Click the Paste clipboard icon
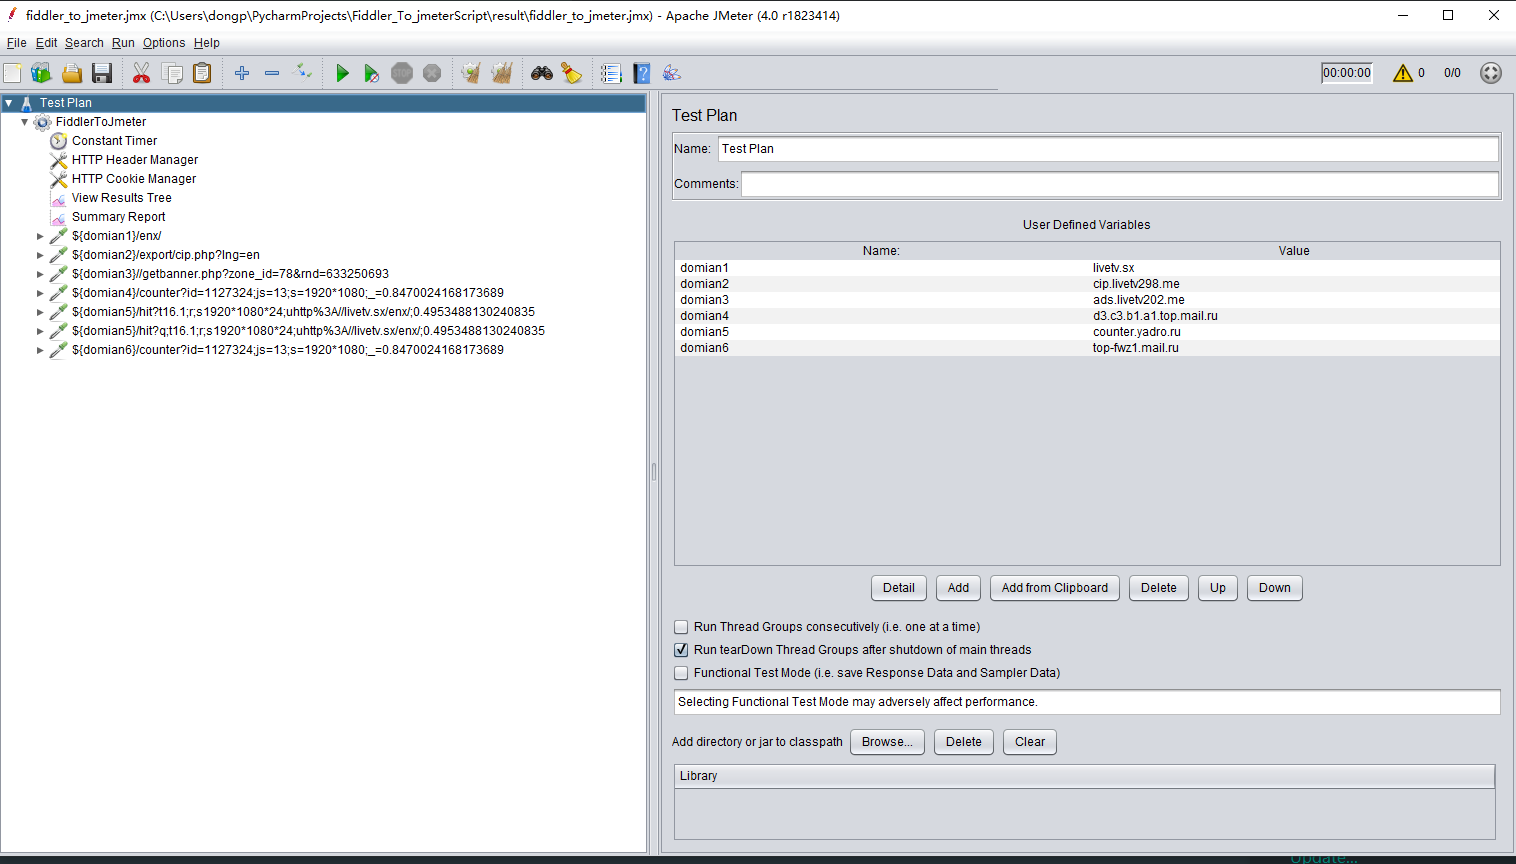This screenshot has width=1516, height=864. point(202,73)
